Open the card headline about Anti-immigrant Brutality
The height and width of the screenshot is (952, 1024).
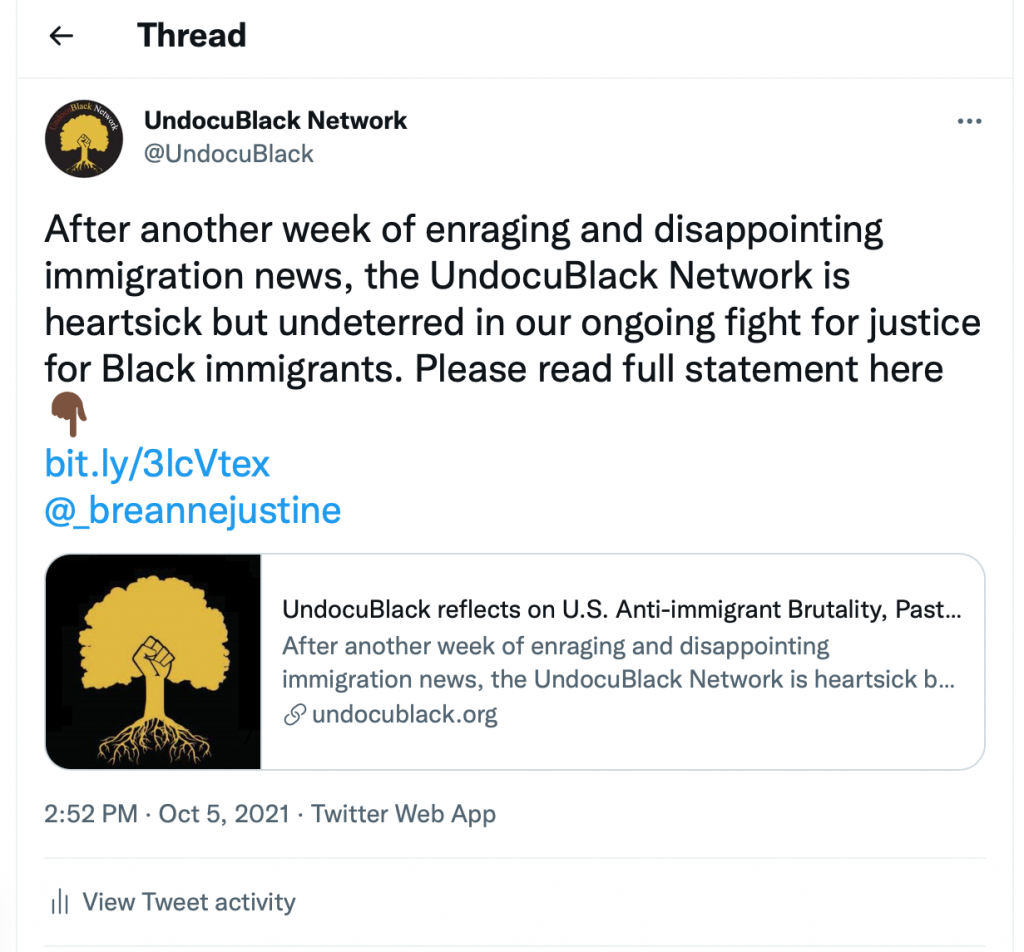coord(621,610)
